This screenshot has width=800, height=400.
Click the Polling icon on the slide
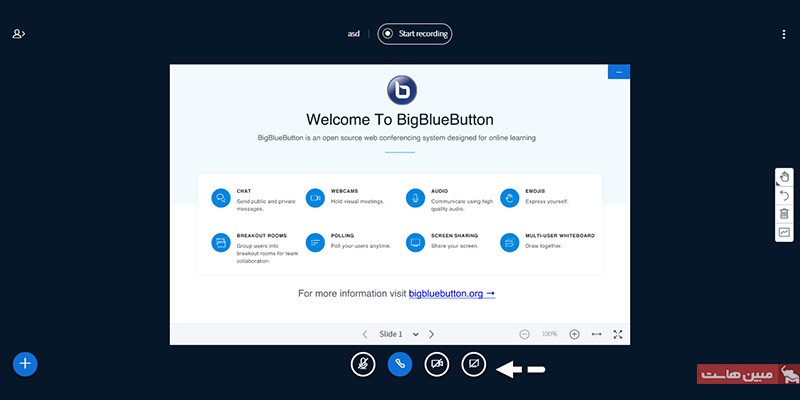(315, 242)
